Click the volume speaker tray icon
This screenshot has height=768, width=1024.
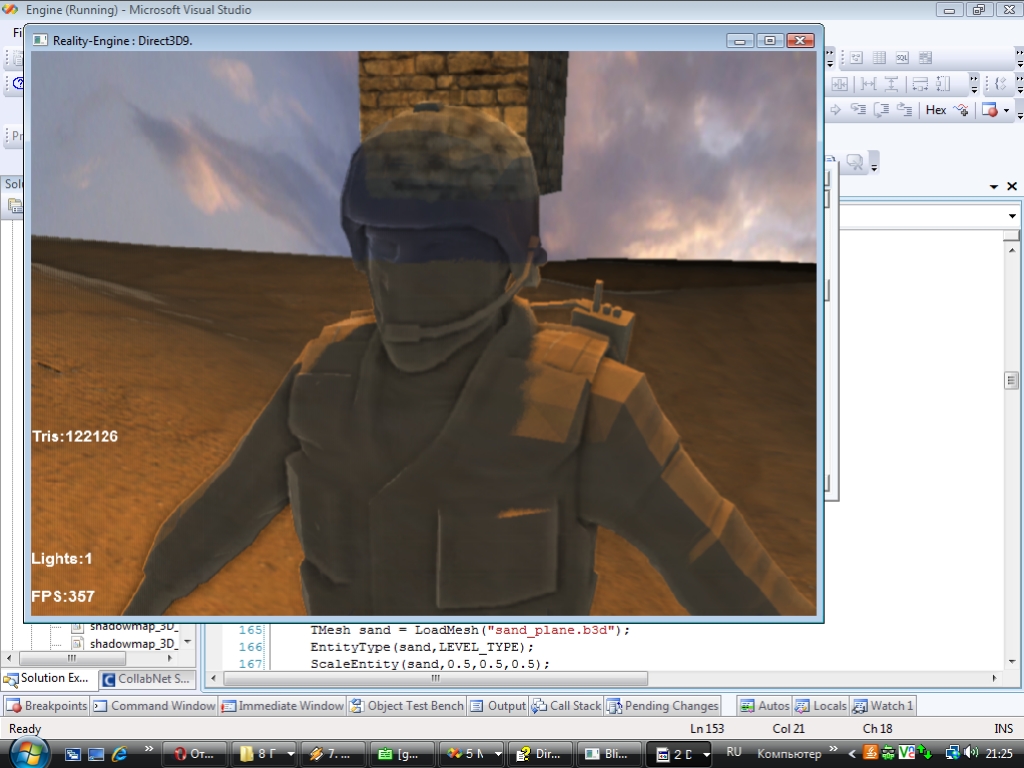tap(970, 753)
